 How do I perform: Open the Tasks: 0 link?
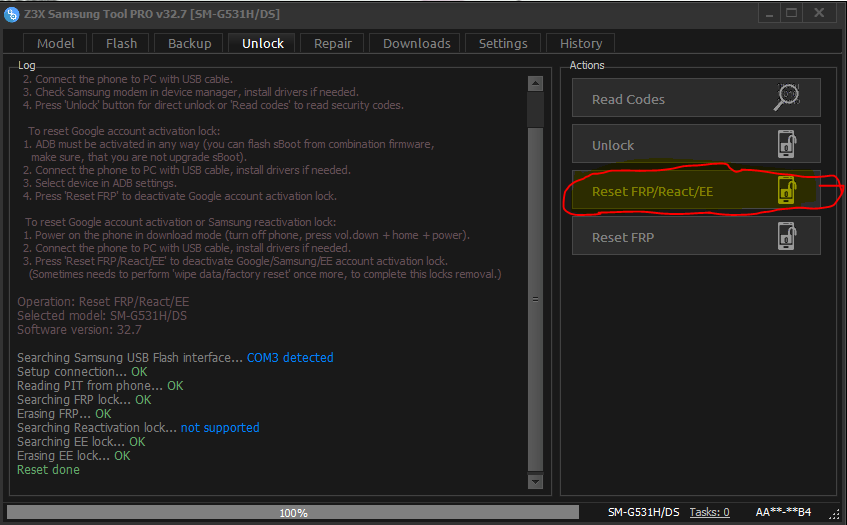[x=709, y=512]
